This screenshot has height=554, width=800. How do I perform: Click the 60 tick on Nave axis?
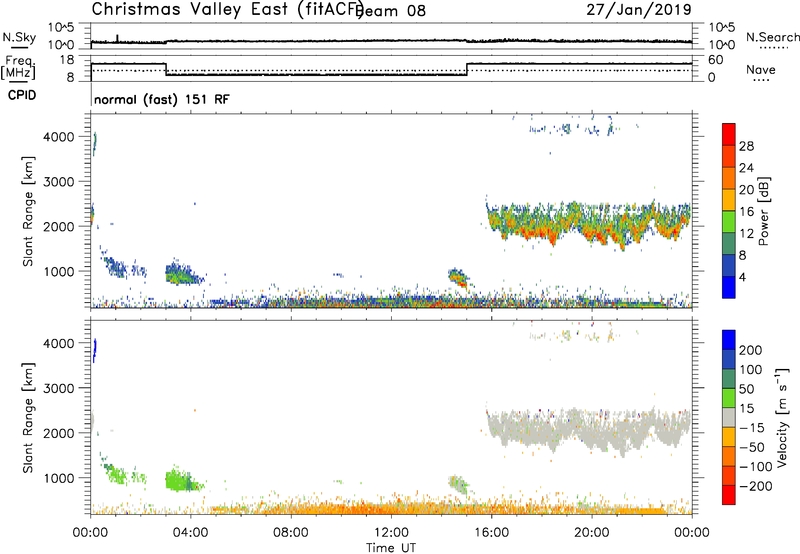(x=716, y=60)
